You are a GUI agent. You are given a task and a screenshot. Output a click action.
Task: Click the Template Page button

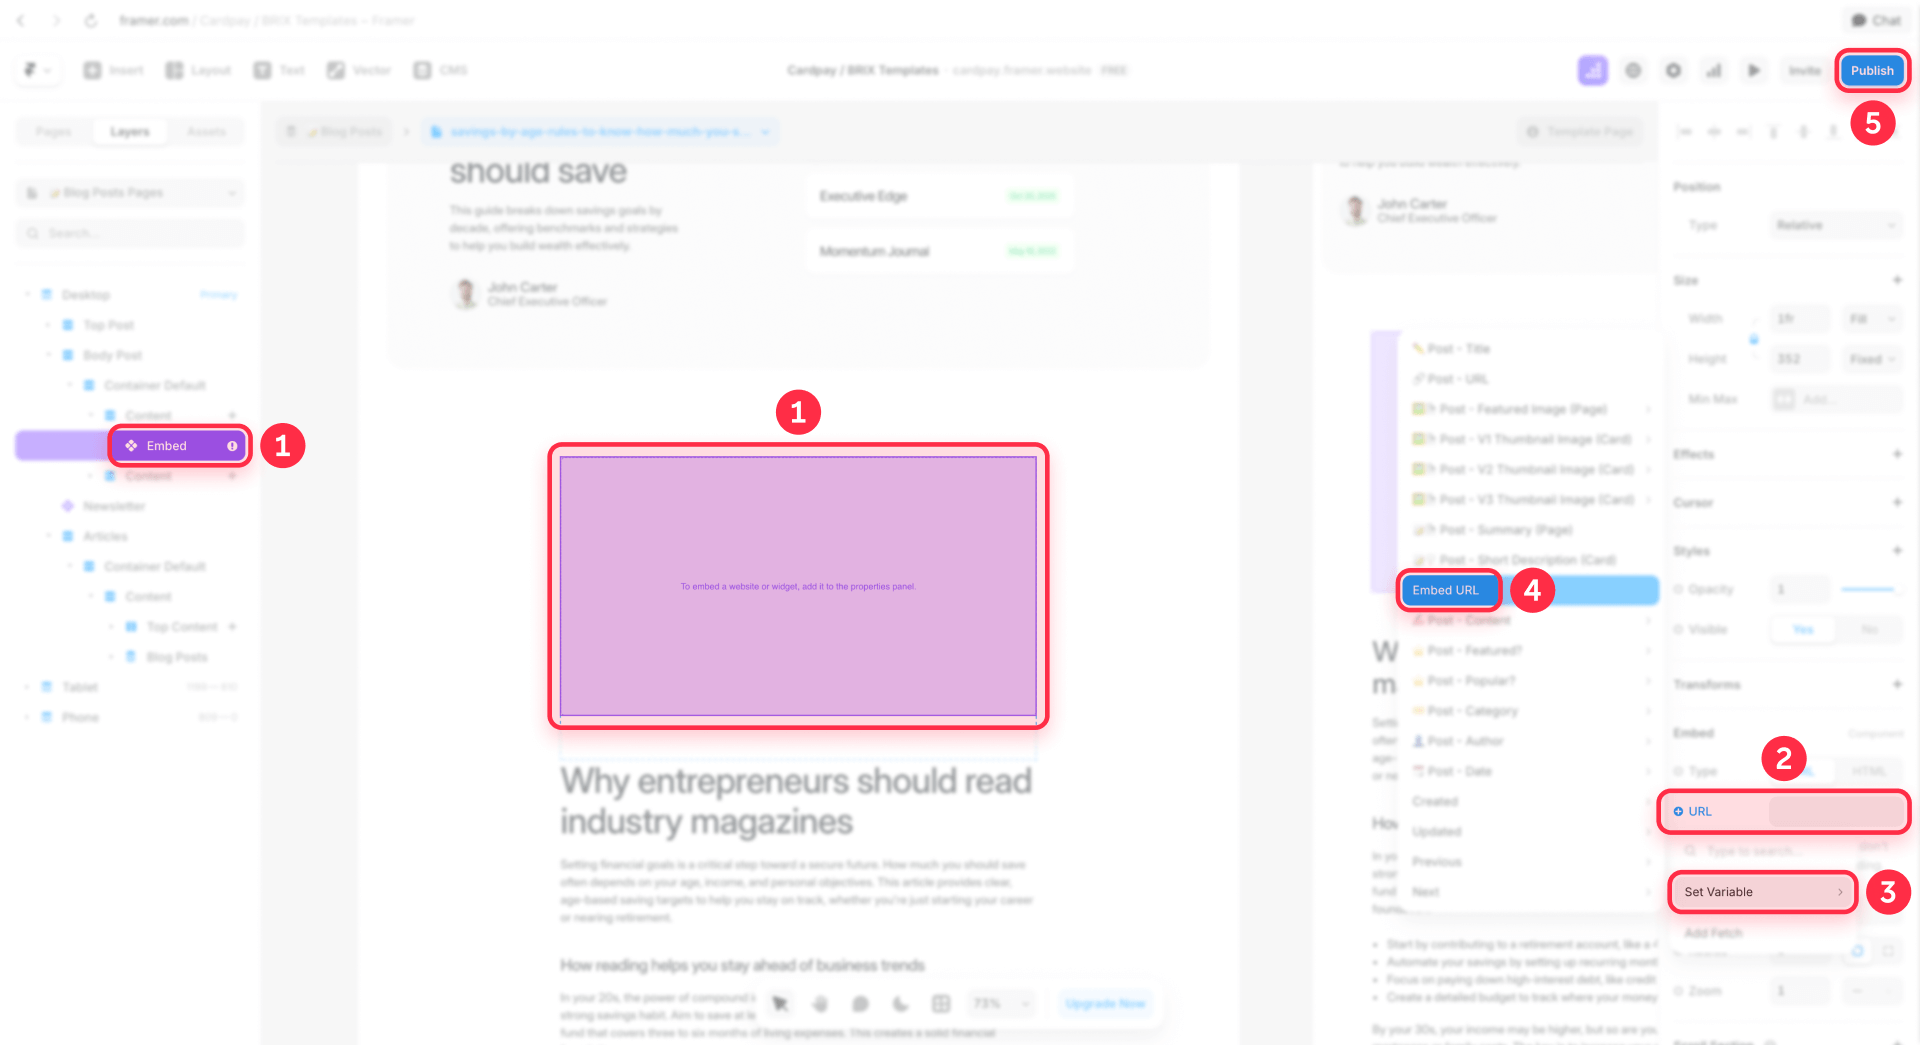click(x=1579, y=131)
